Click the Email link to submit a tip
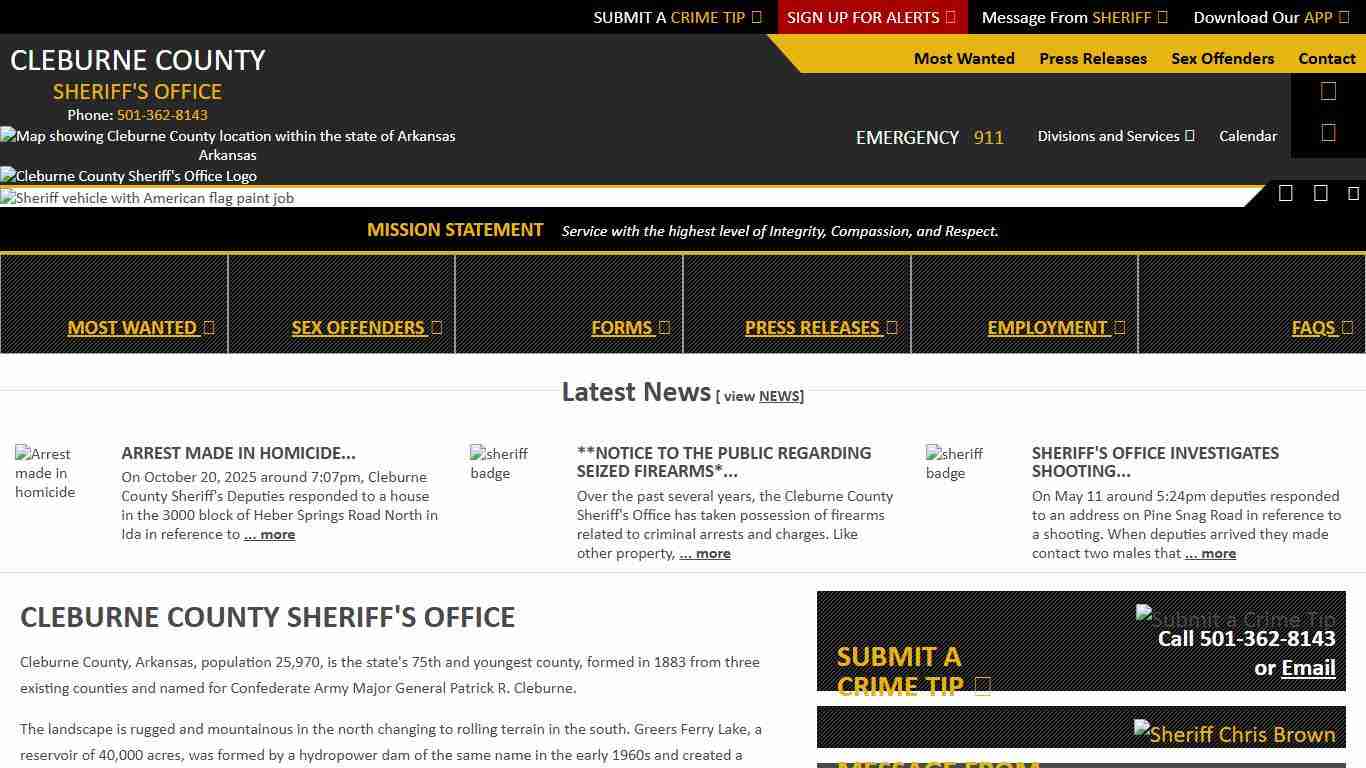Viewport: 1366px width, 768px height. (1308, 668)
